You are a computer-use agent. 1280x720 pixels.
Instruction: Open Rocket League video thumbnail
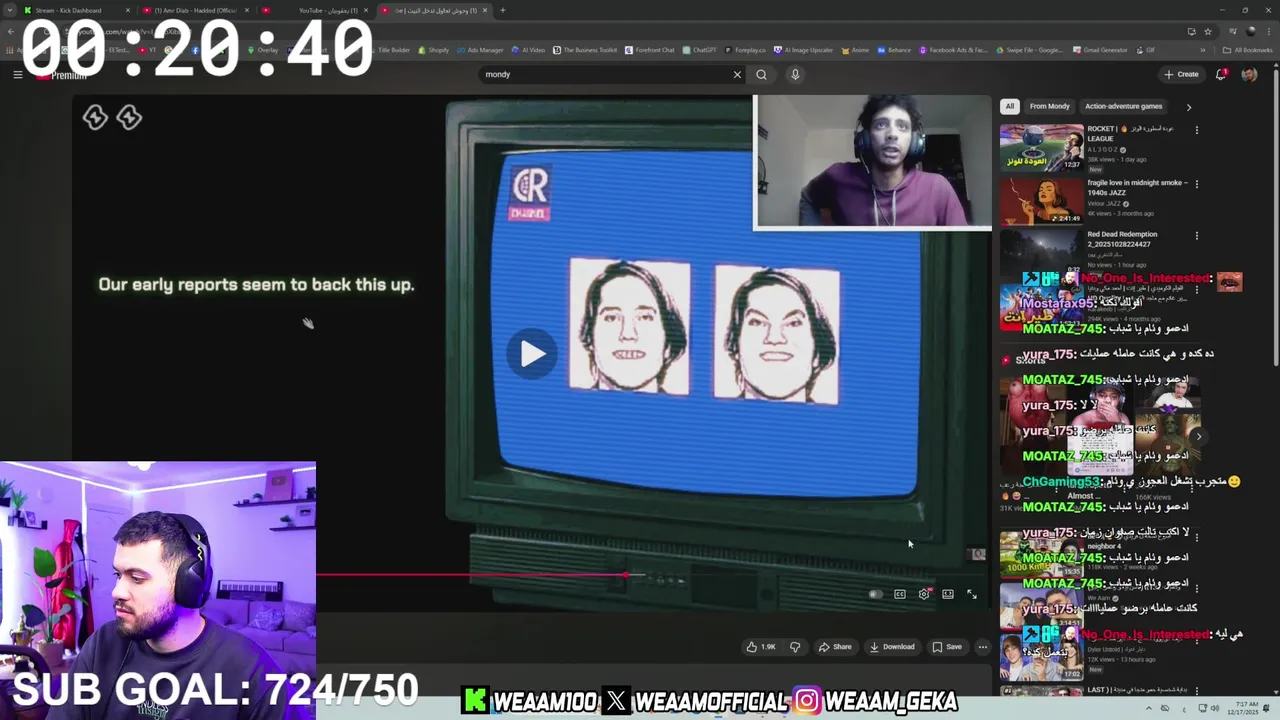click(1041, 147)
